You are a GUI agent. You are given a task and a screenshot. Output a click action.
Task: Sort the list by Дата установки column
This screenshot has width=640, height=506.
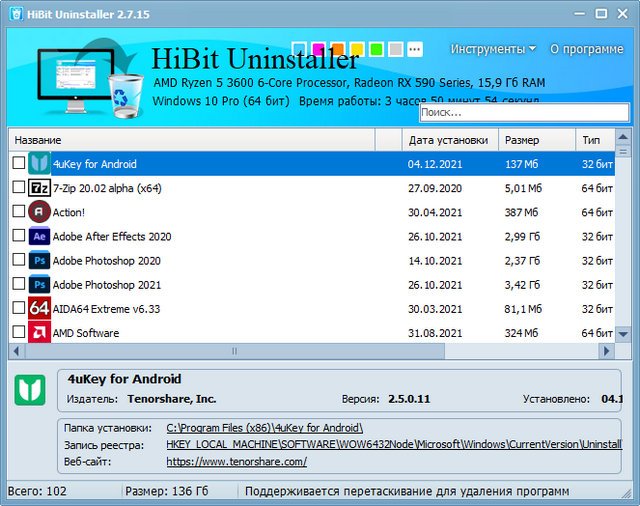pyautogui.click(x=448, y=140)
